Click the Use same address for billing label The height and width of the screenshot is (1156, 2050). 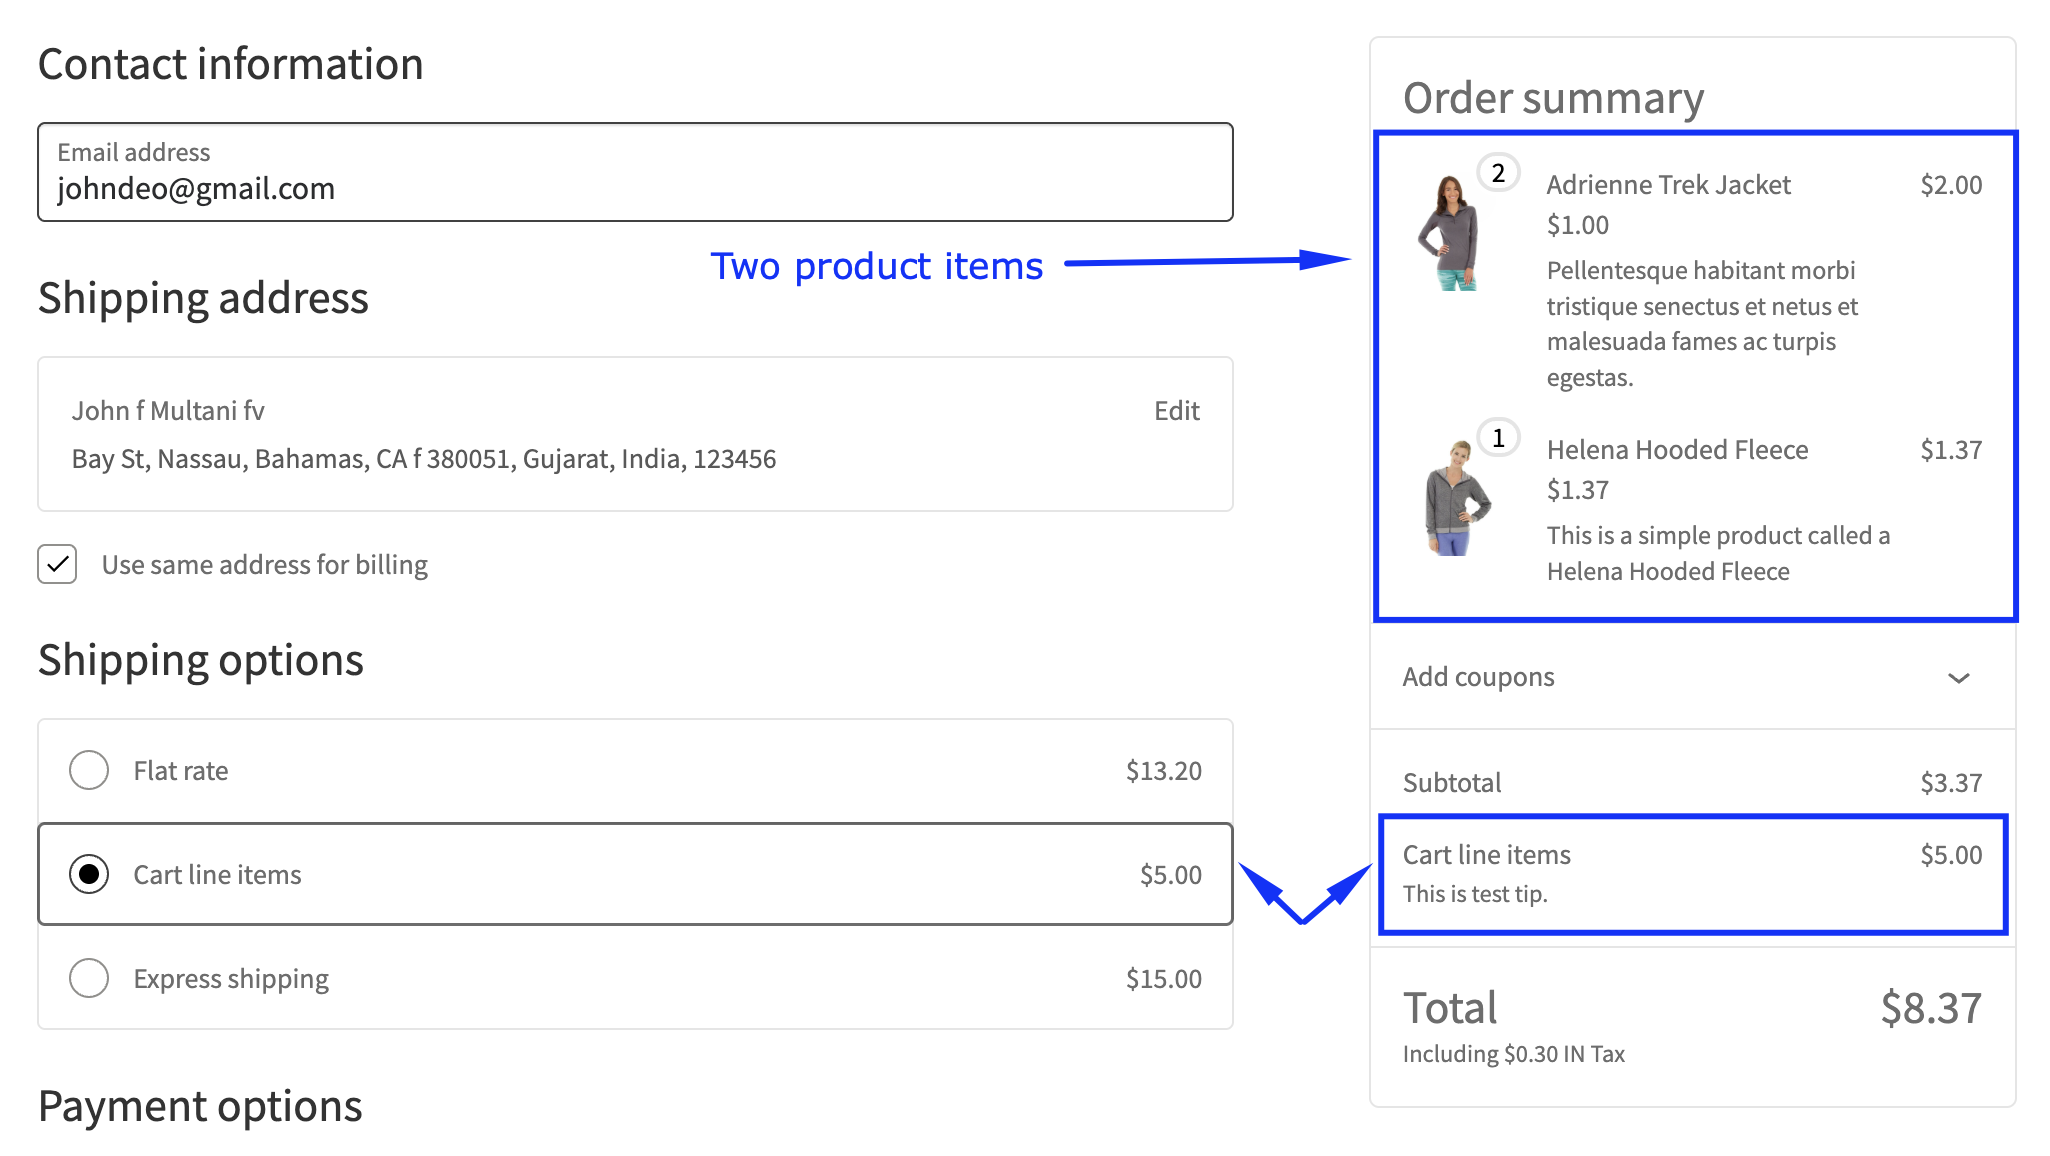pos(265,565)
